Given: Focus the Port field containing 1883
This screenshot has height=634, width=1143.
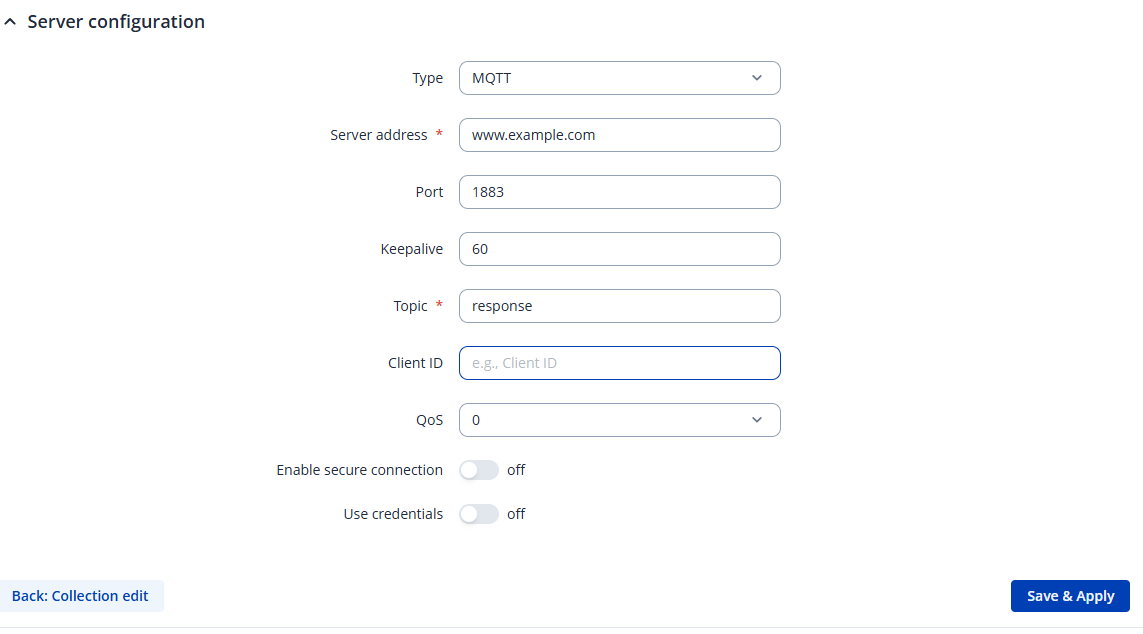Looking at the screenshot, I should click(x=619, y=192).
